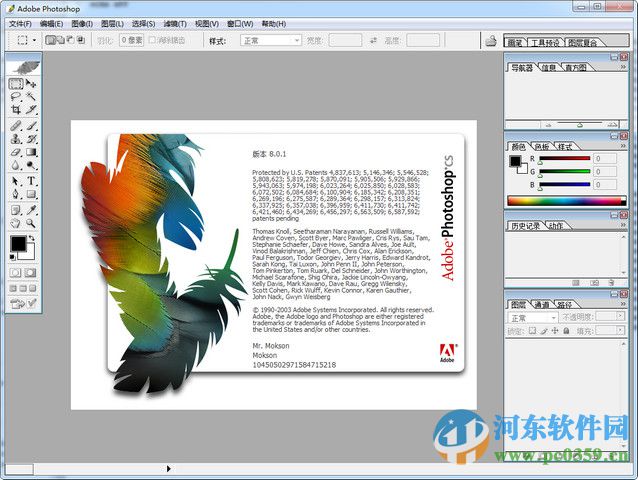
Task: Switch to the Histogram (直方图) tab
Action: click(x=575, y=68)
